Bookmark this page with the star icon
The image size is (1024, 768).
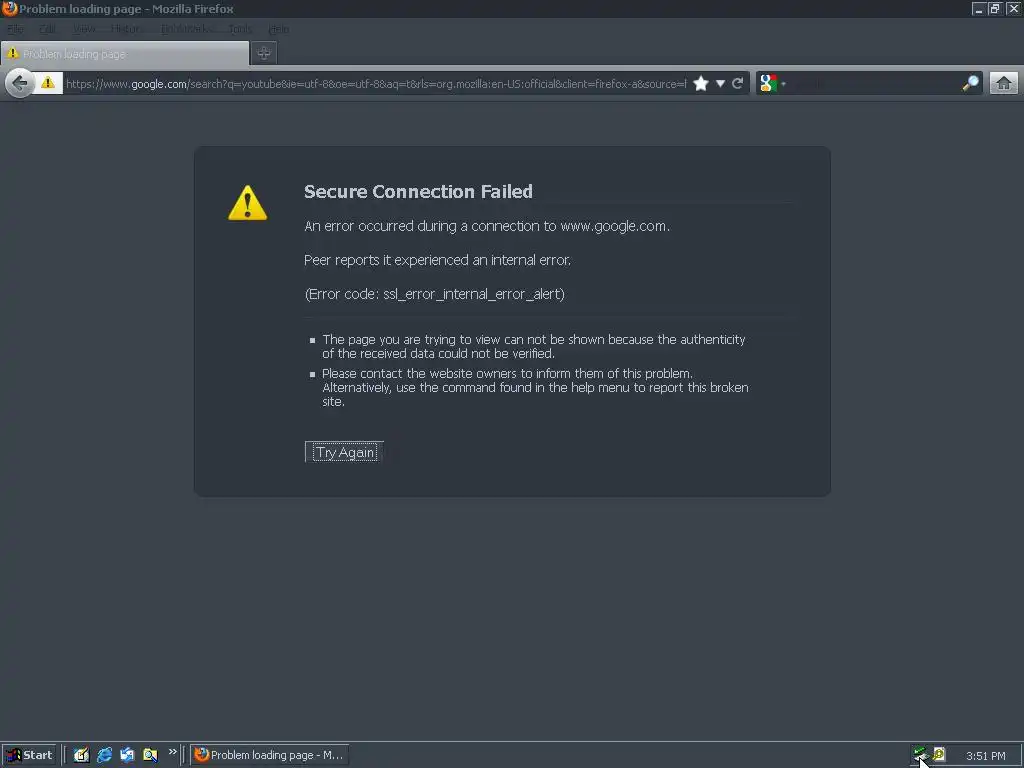[701, 84]
